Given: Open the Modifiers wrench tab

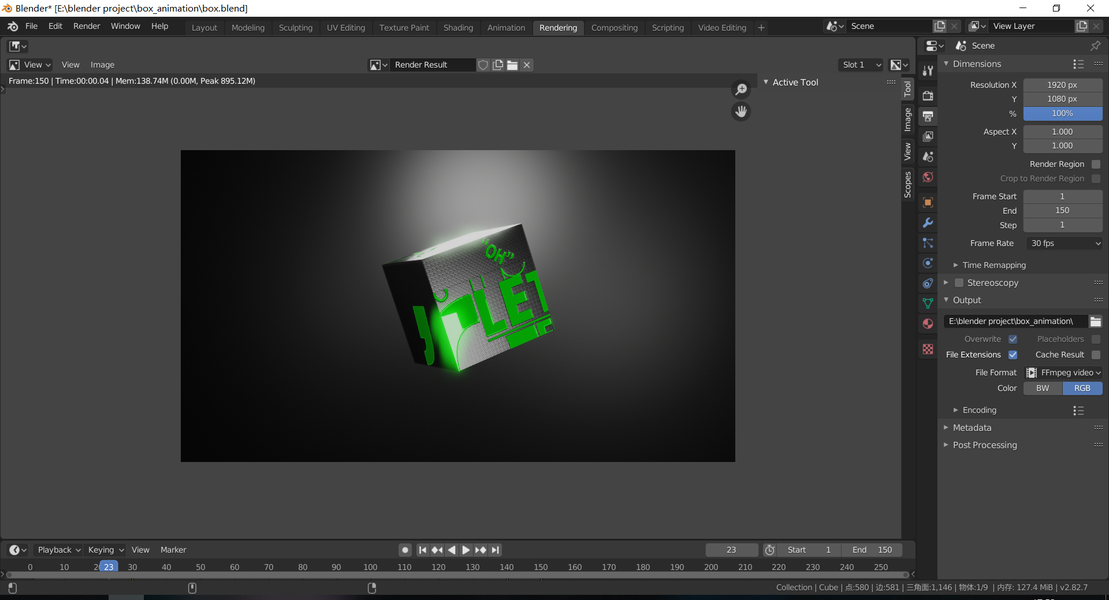Looking at the screenshot, I should [928, 222].
